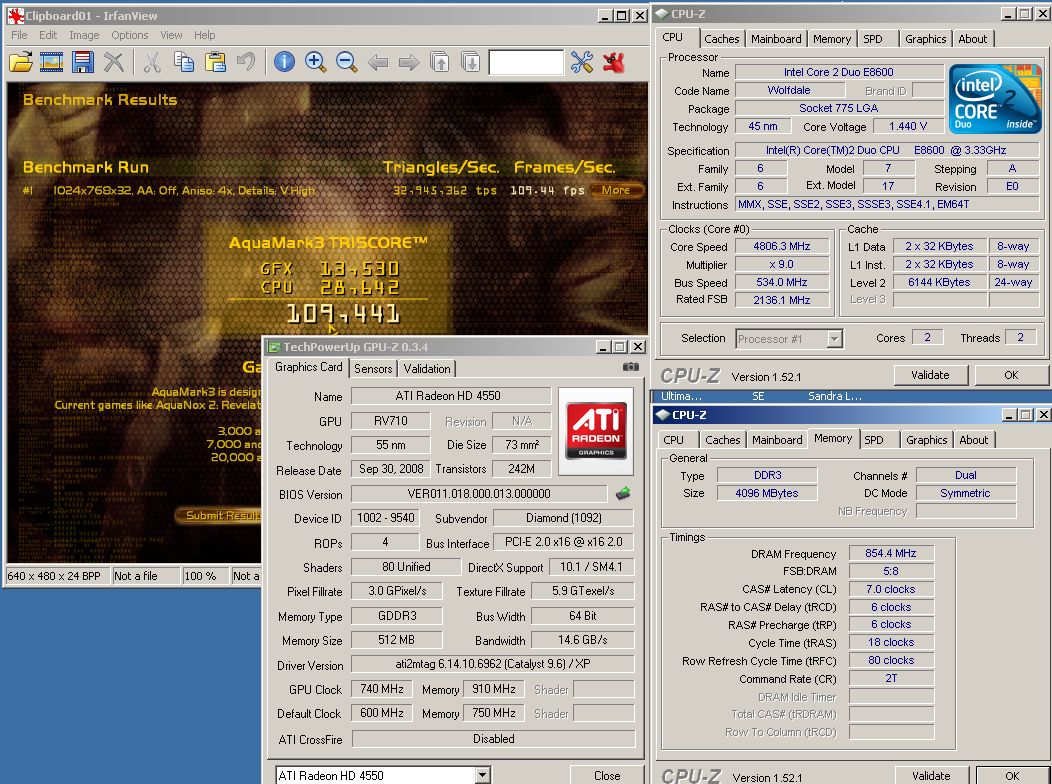The image size is (1052, 784).
Task: Expand the Processor #1 selection dropdown
Action: click(x=834, y=339)
